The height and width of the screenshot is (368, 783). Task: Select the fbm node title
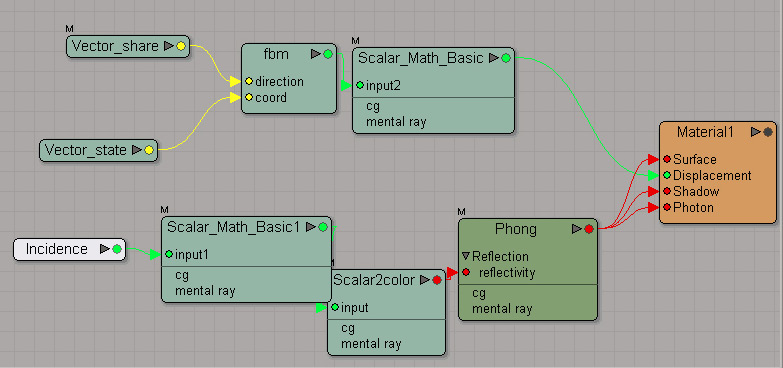(x=276, y=54)
